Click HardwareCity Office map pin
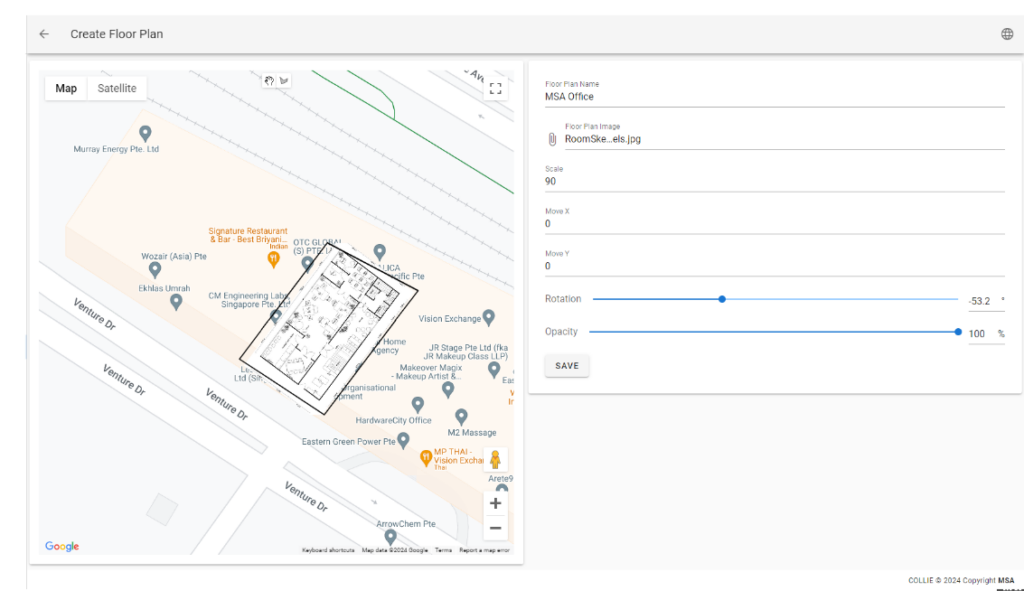This screenshot has width=1024, height=591. click(x=417, y=405)
